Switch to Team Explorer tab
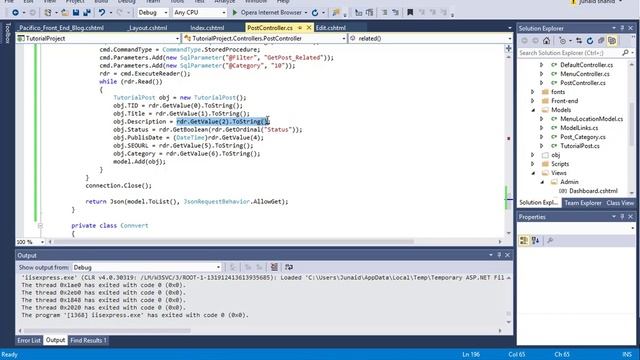This screenshot has width=640, height=360. click(583, 203)
